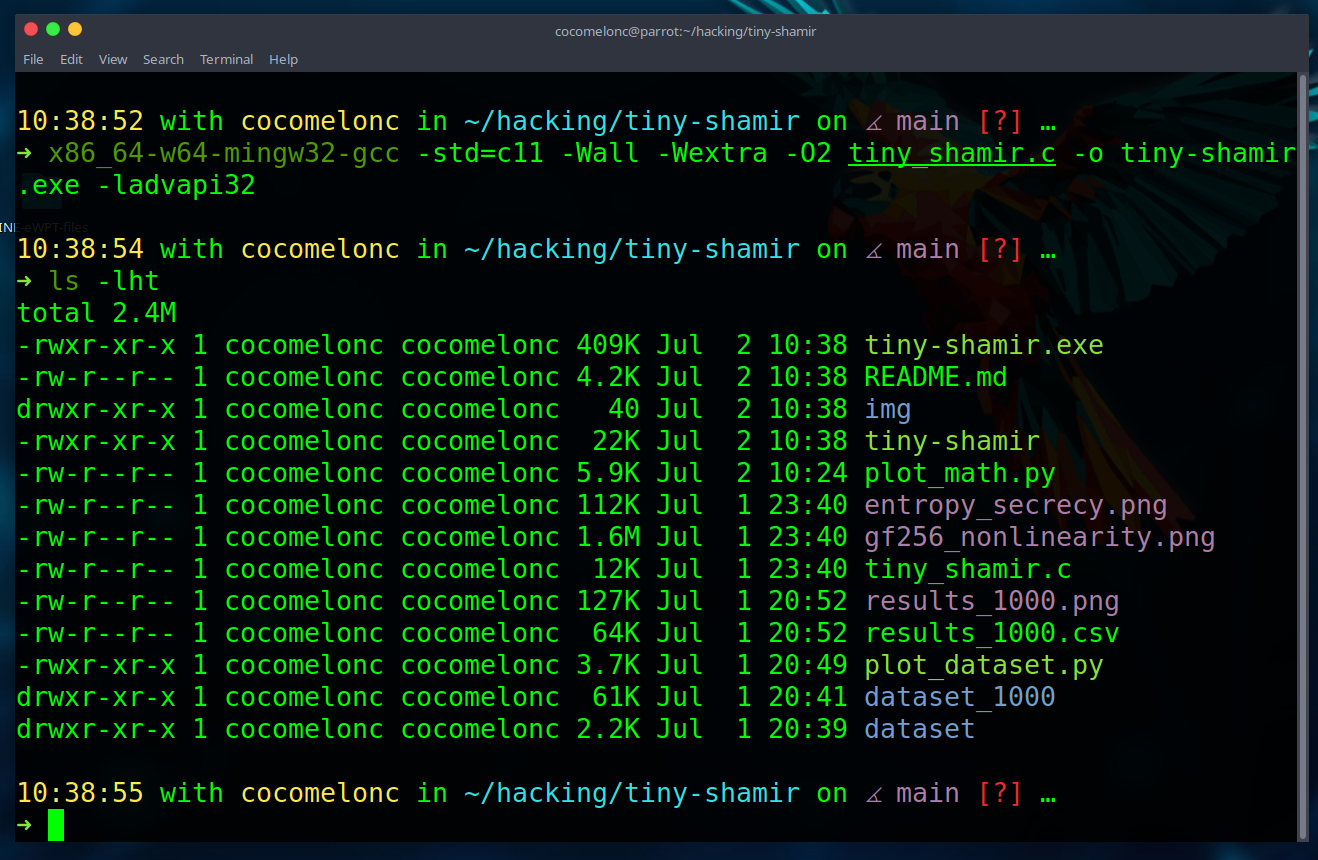The image size is (1318, 860).
Task: Open the Search menu
Action: click(x=163, y=59)
